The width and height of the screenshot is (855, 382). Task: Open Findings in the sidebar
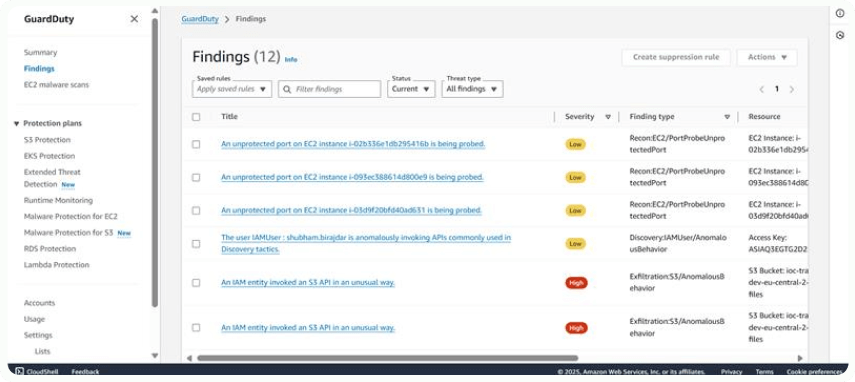point(39,69)
